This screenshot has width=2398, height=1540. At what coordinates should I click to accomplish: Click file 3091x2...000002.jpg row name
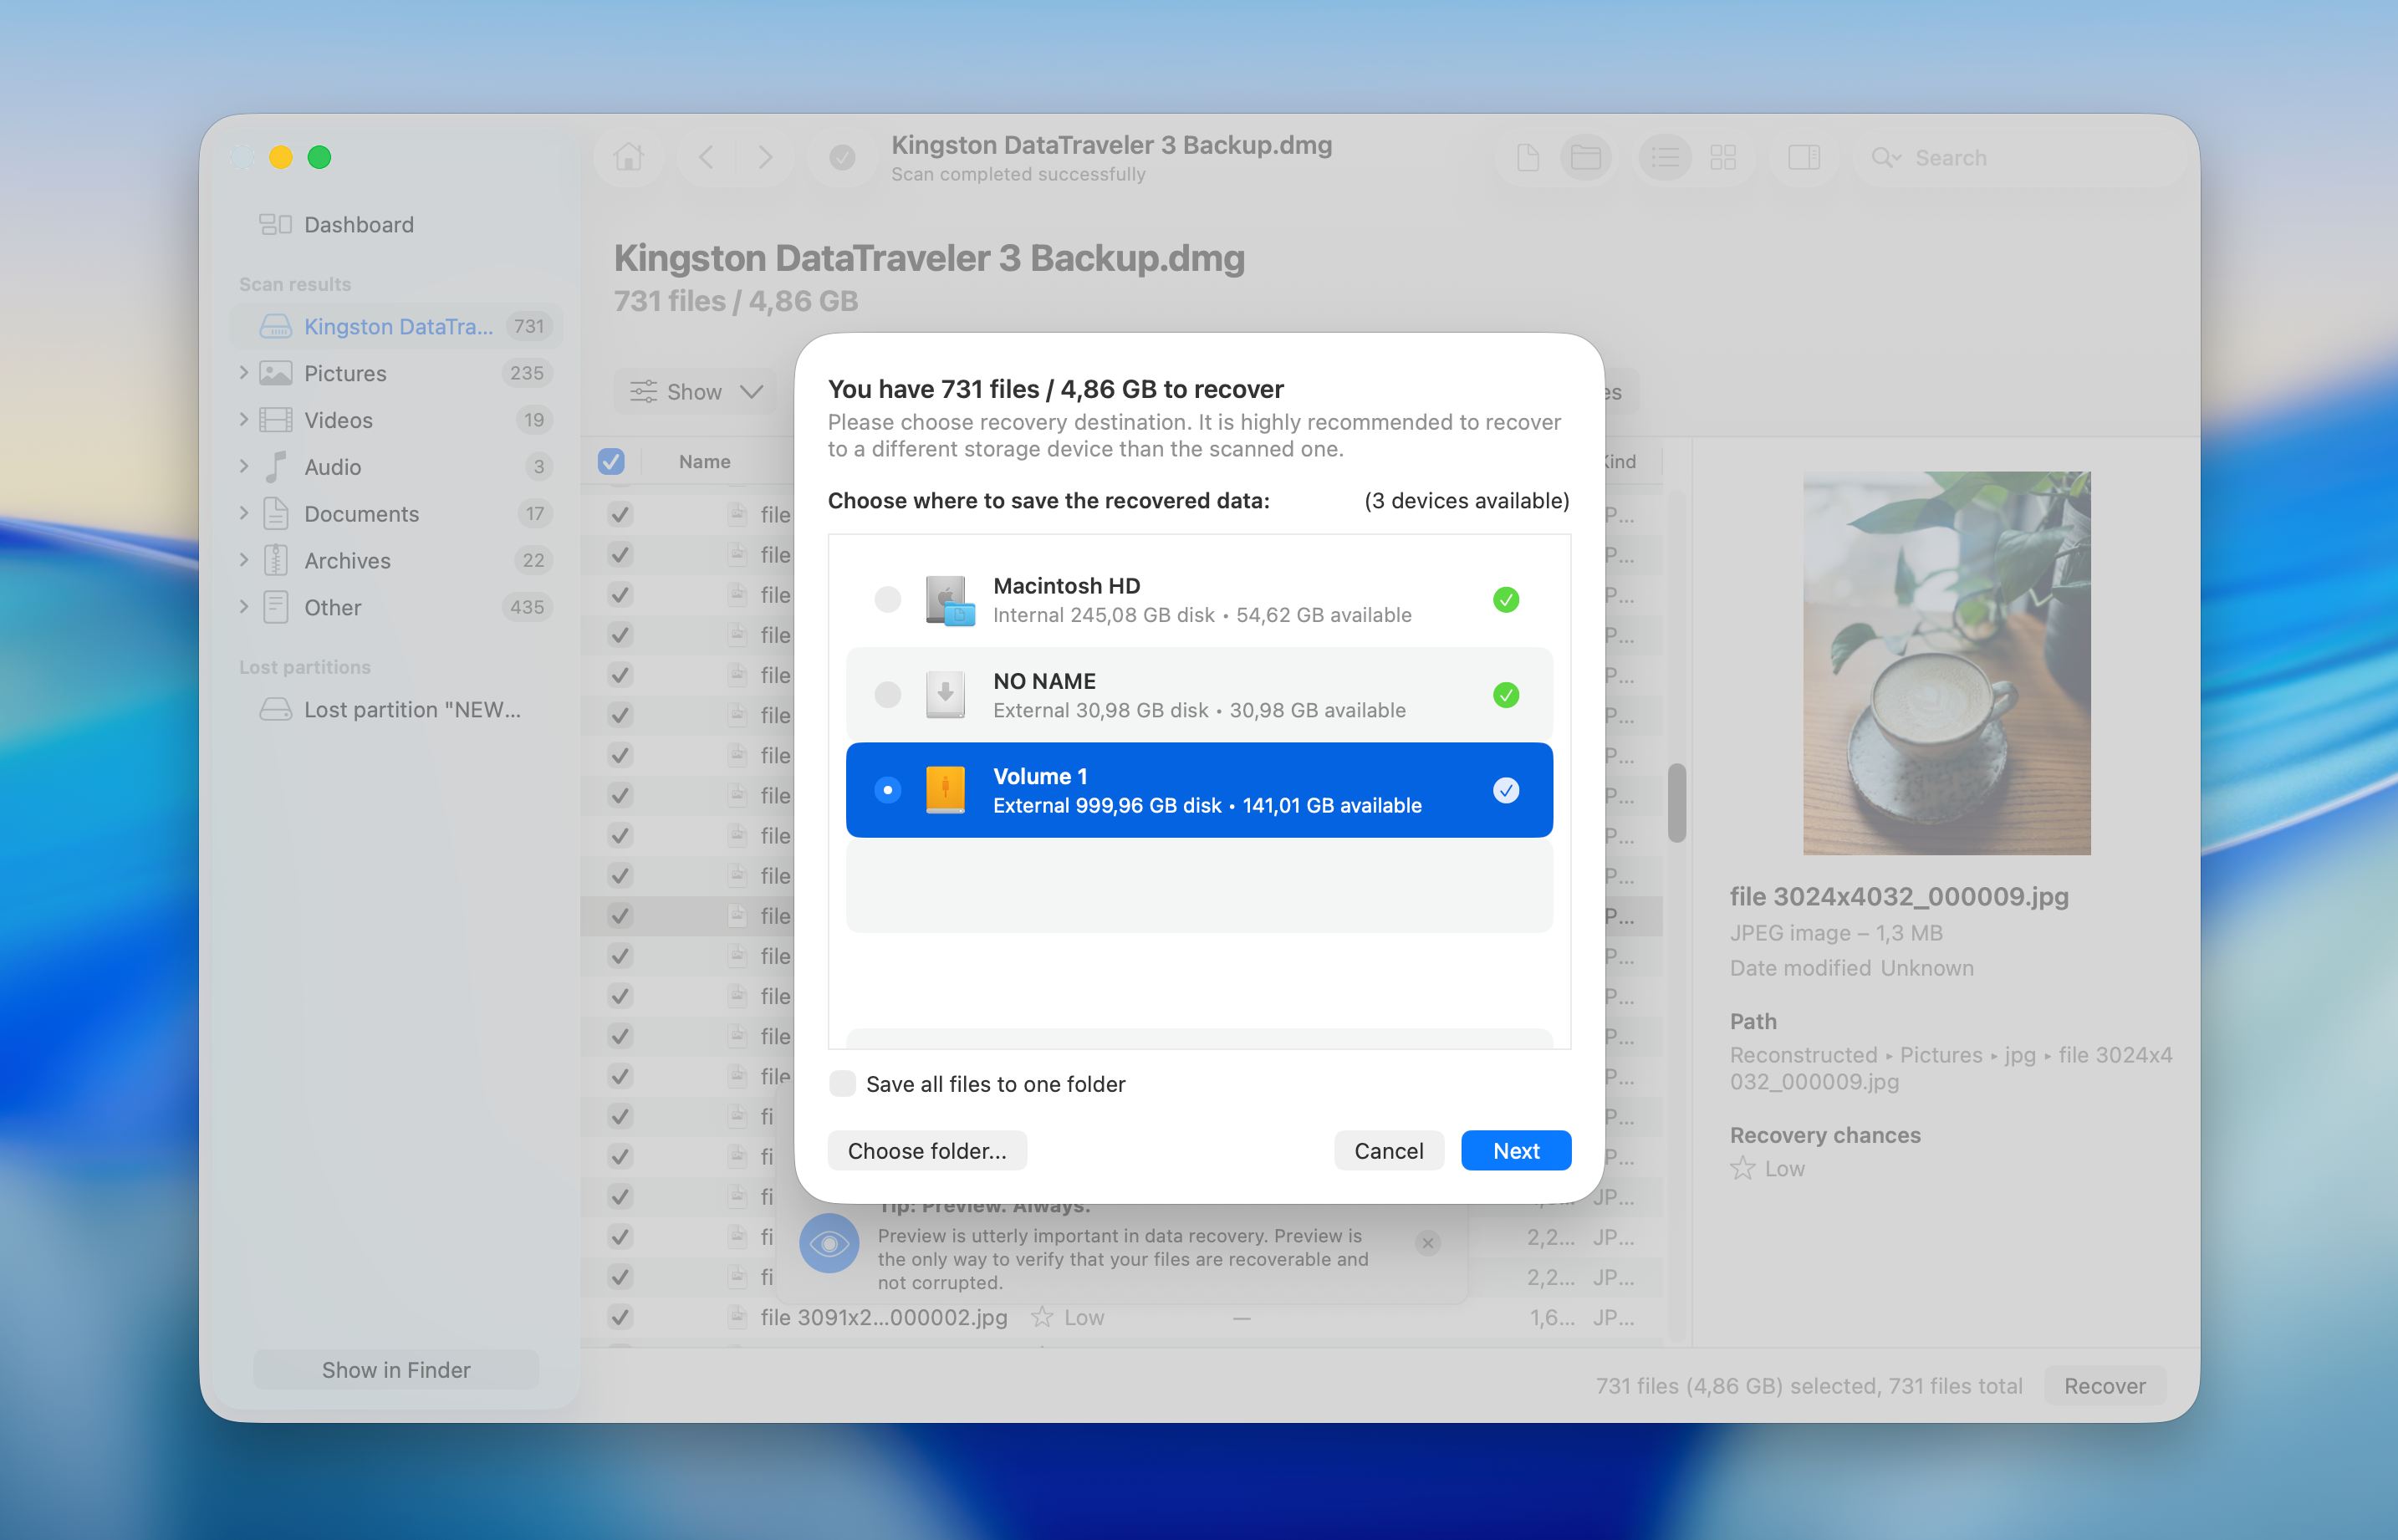[883, 1317]
